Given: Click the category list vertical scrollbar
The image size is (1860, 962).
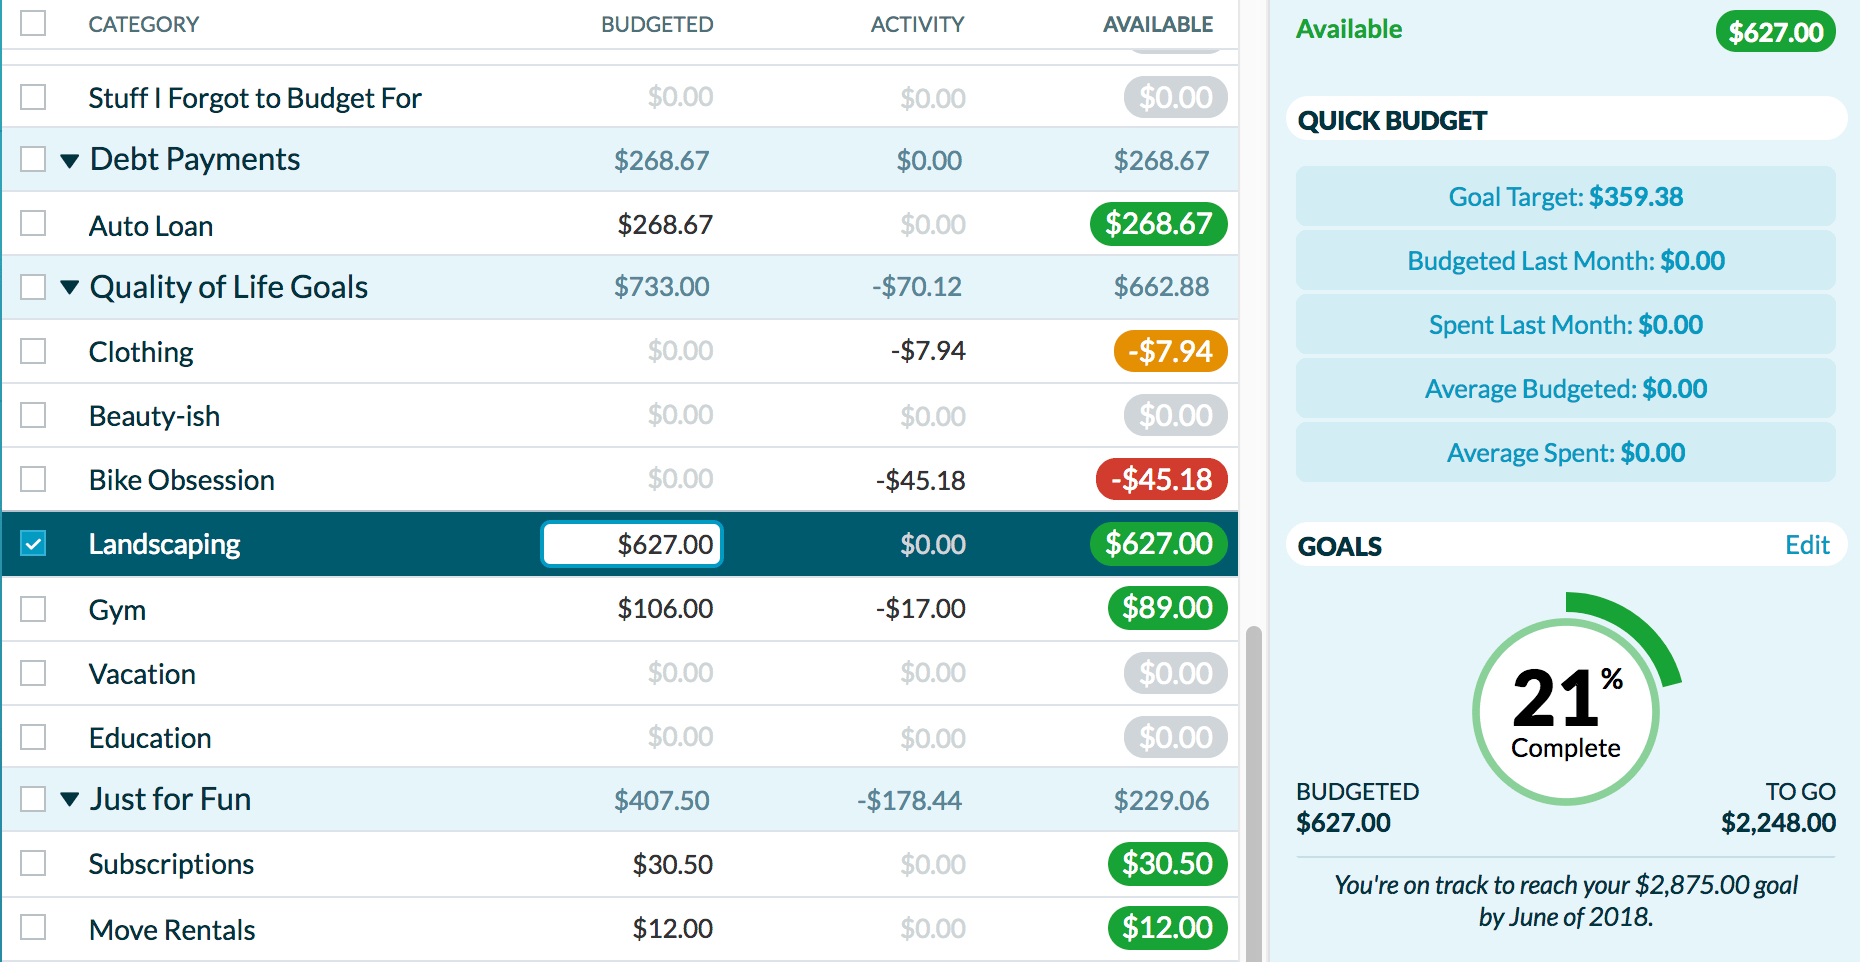Looking at the screenshot, I should [x=1253, y=790].
